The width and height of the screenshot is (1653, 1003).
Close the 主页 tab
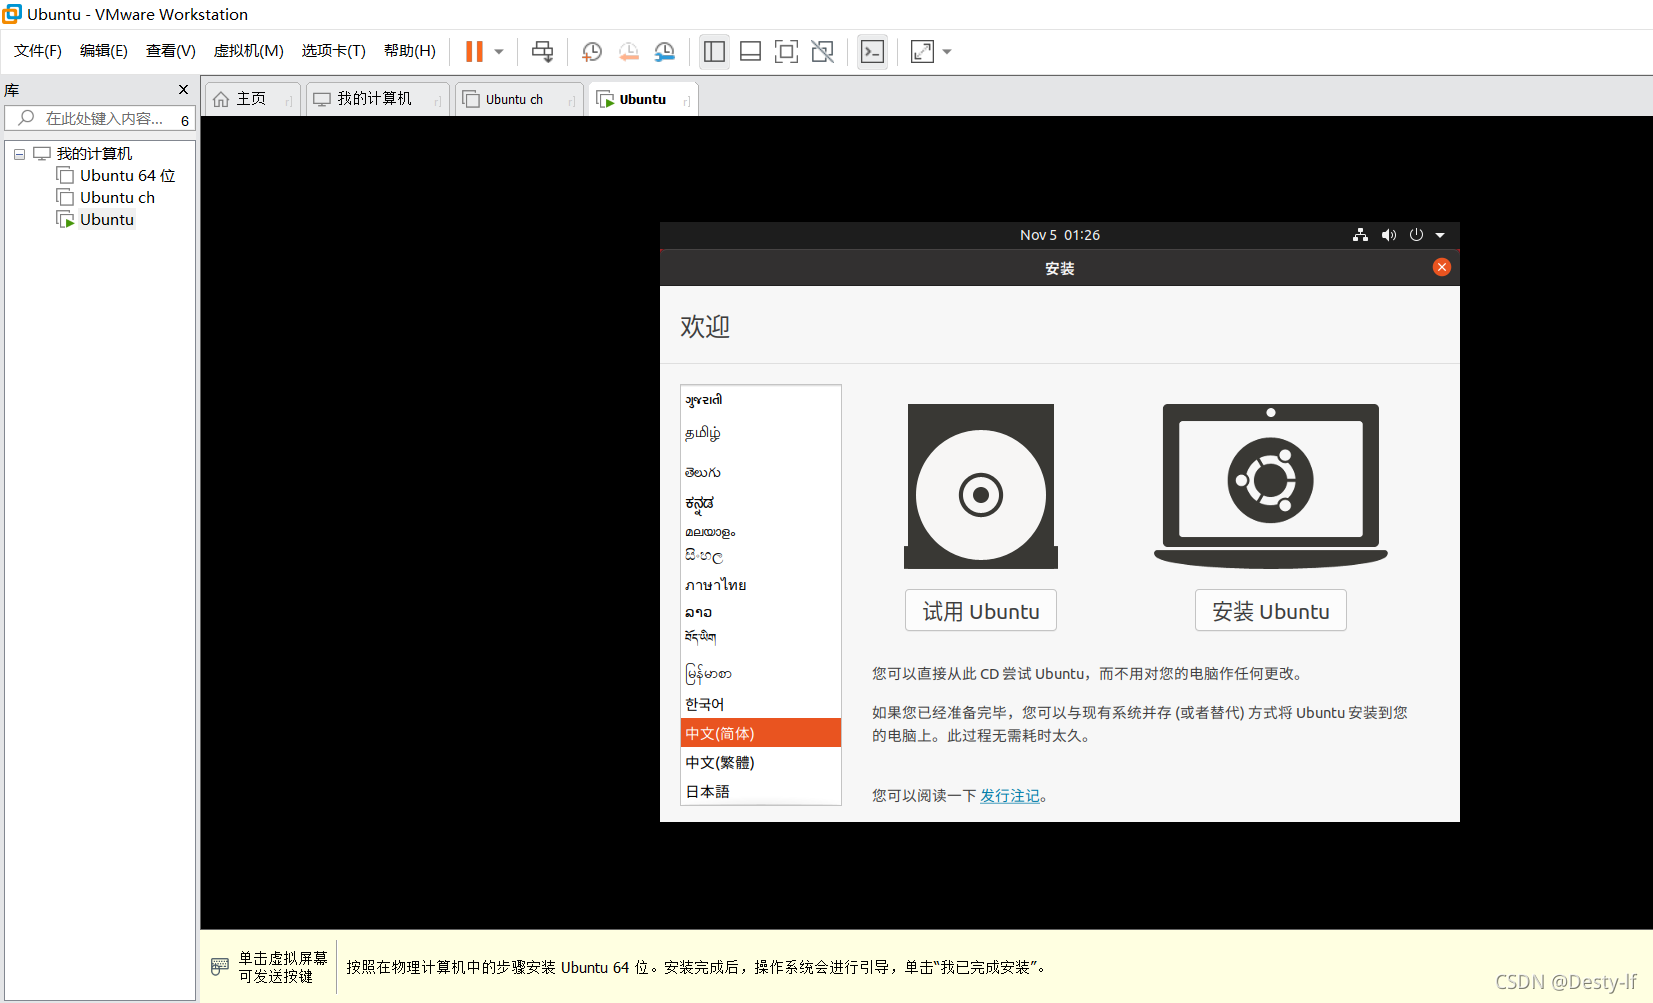pos(288,101)
